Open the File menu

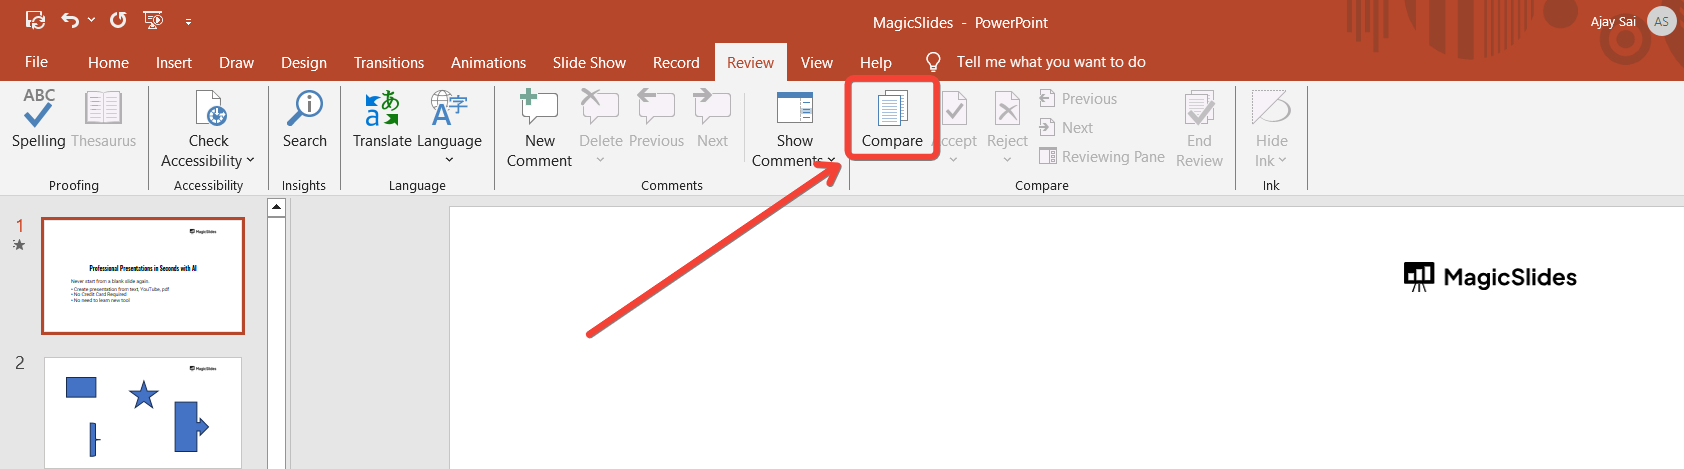coord(36,62)
